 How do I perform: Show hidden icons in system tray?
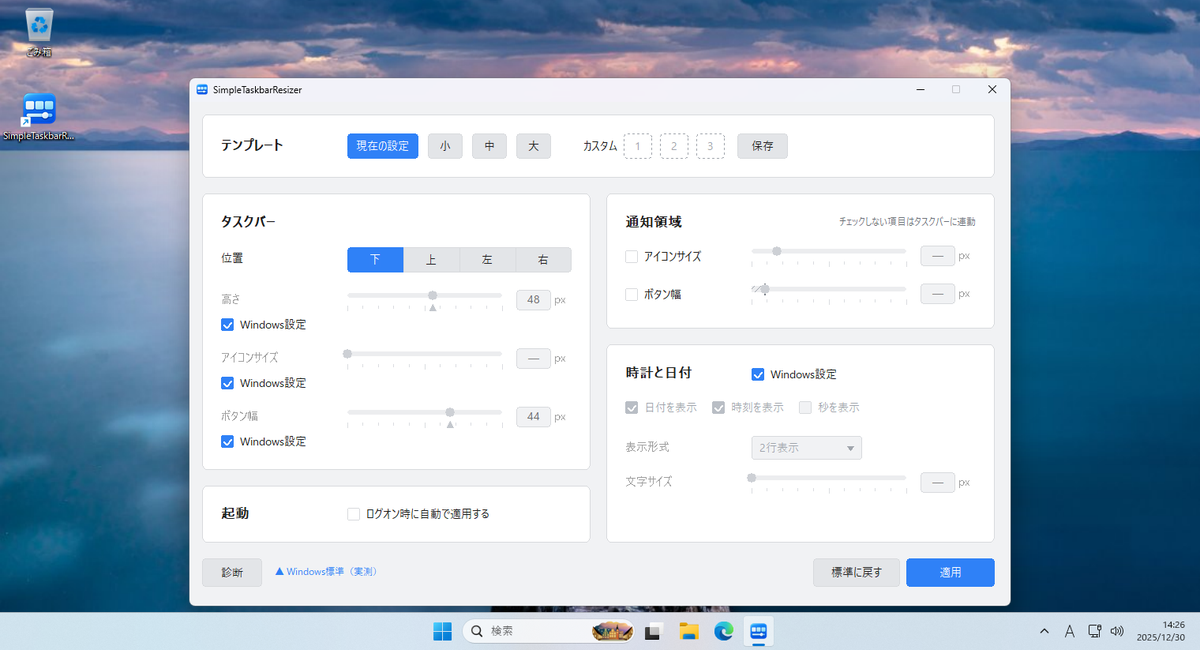pyautogui.click(x=1045, y=631)
